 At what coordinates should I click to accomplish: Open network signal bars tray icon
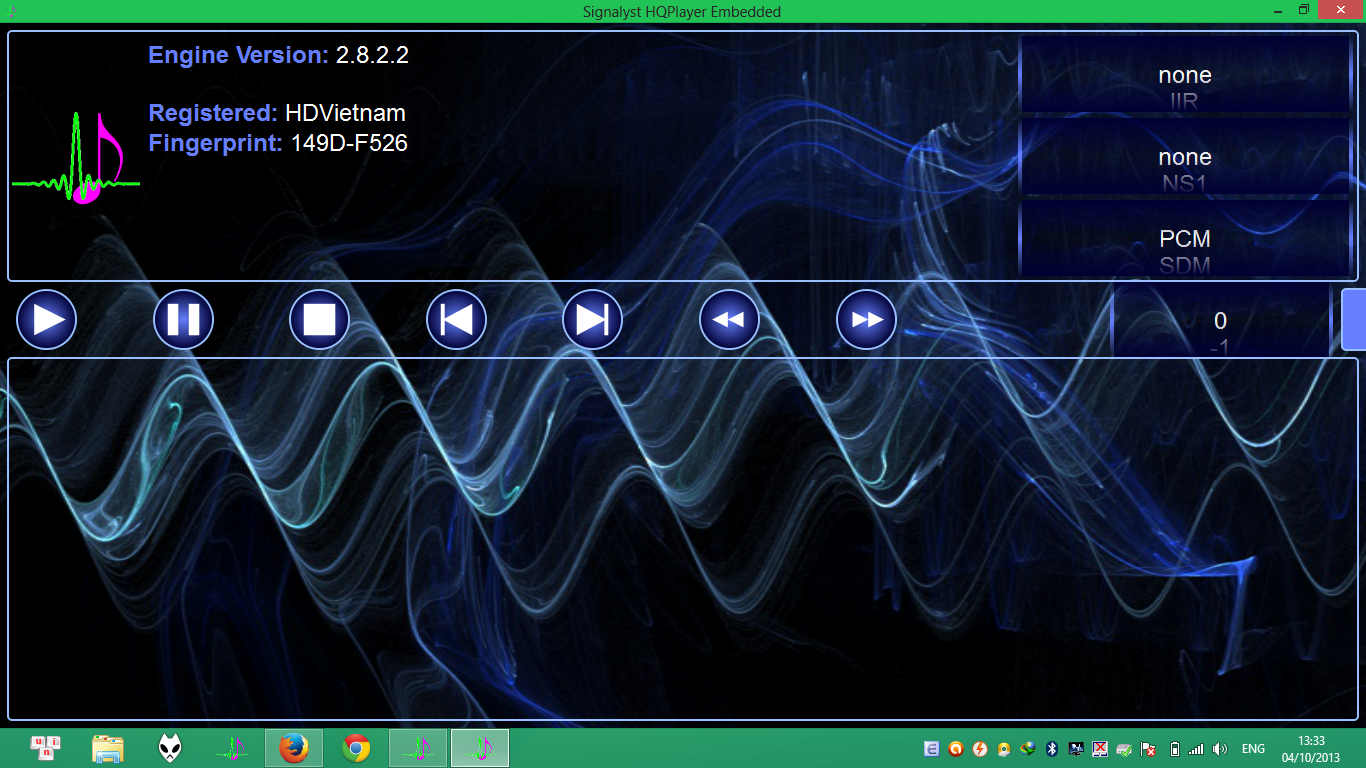[x=1196, y=749]
